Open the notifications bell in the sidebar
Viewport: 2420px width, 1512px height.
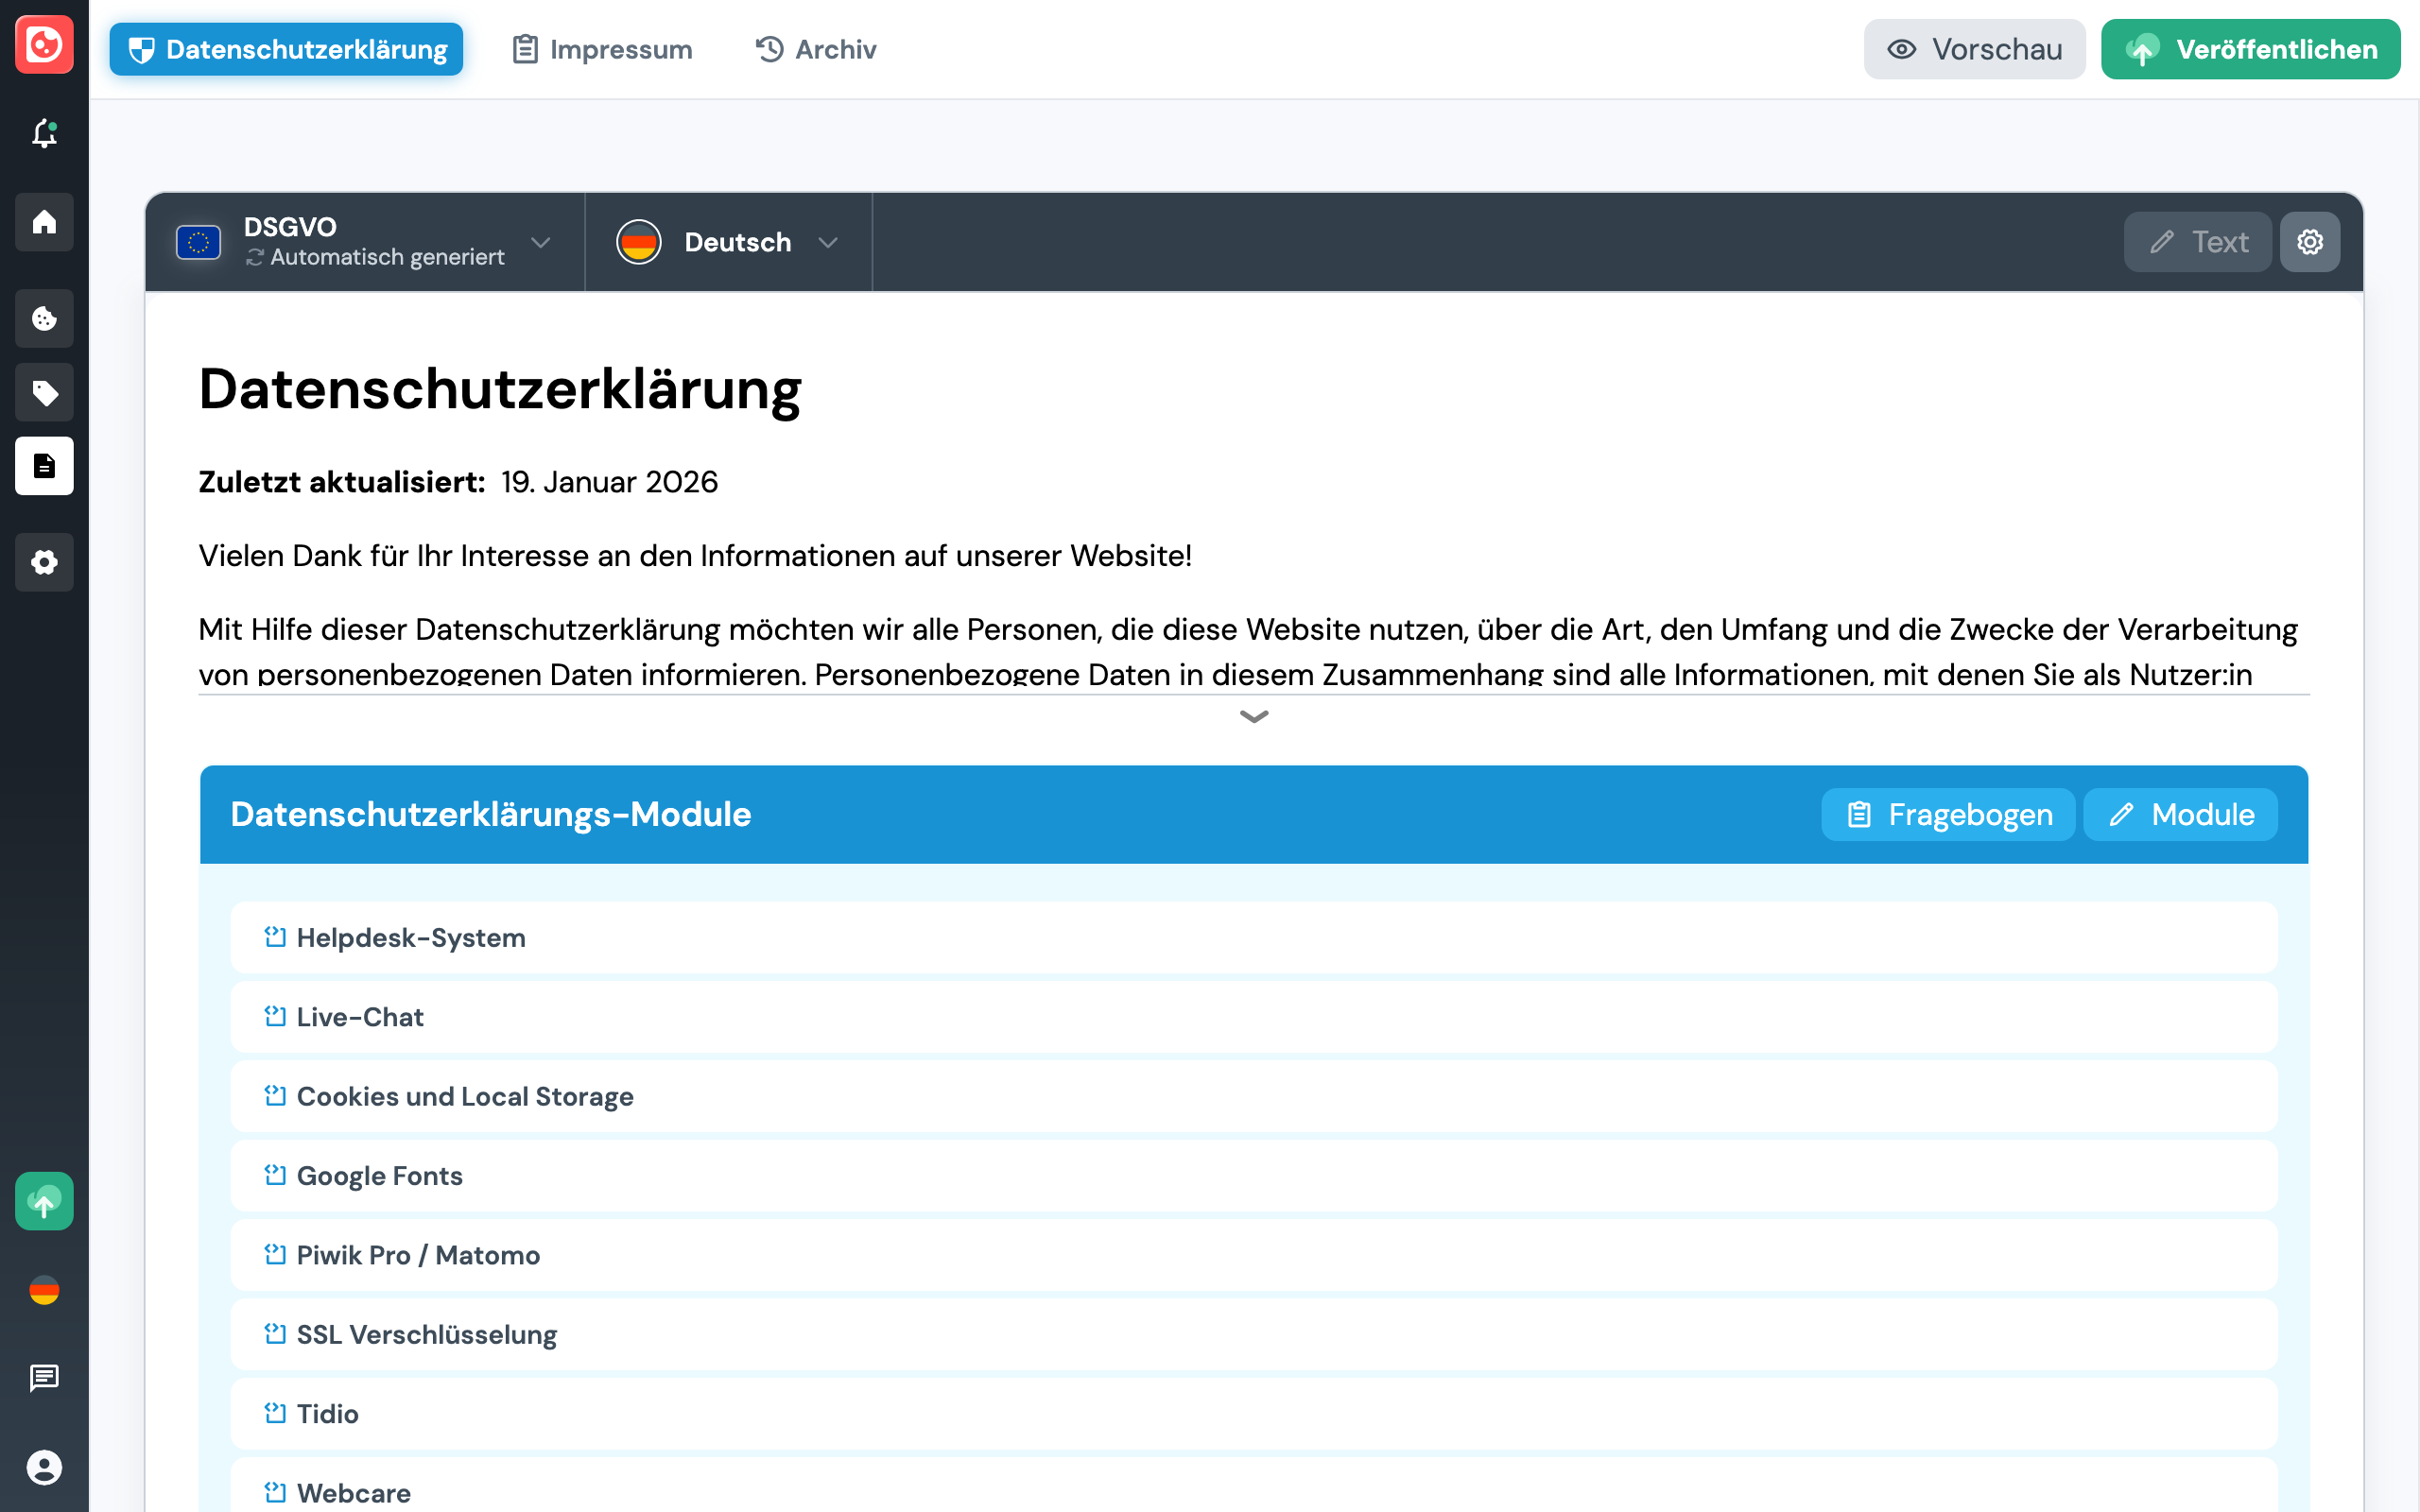44,134
